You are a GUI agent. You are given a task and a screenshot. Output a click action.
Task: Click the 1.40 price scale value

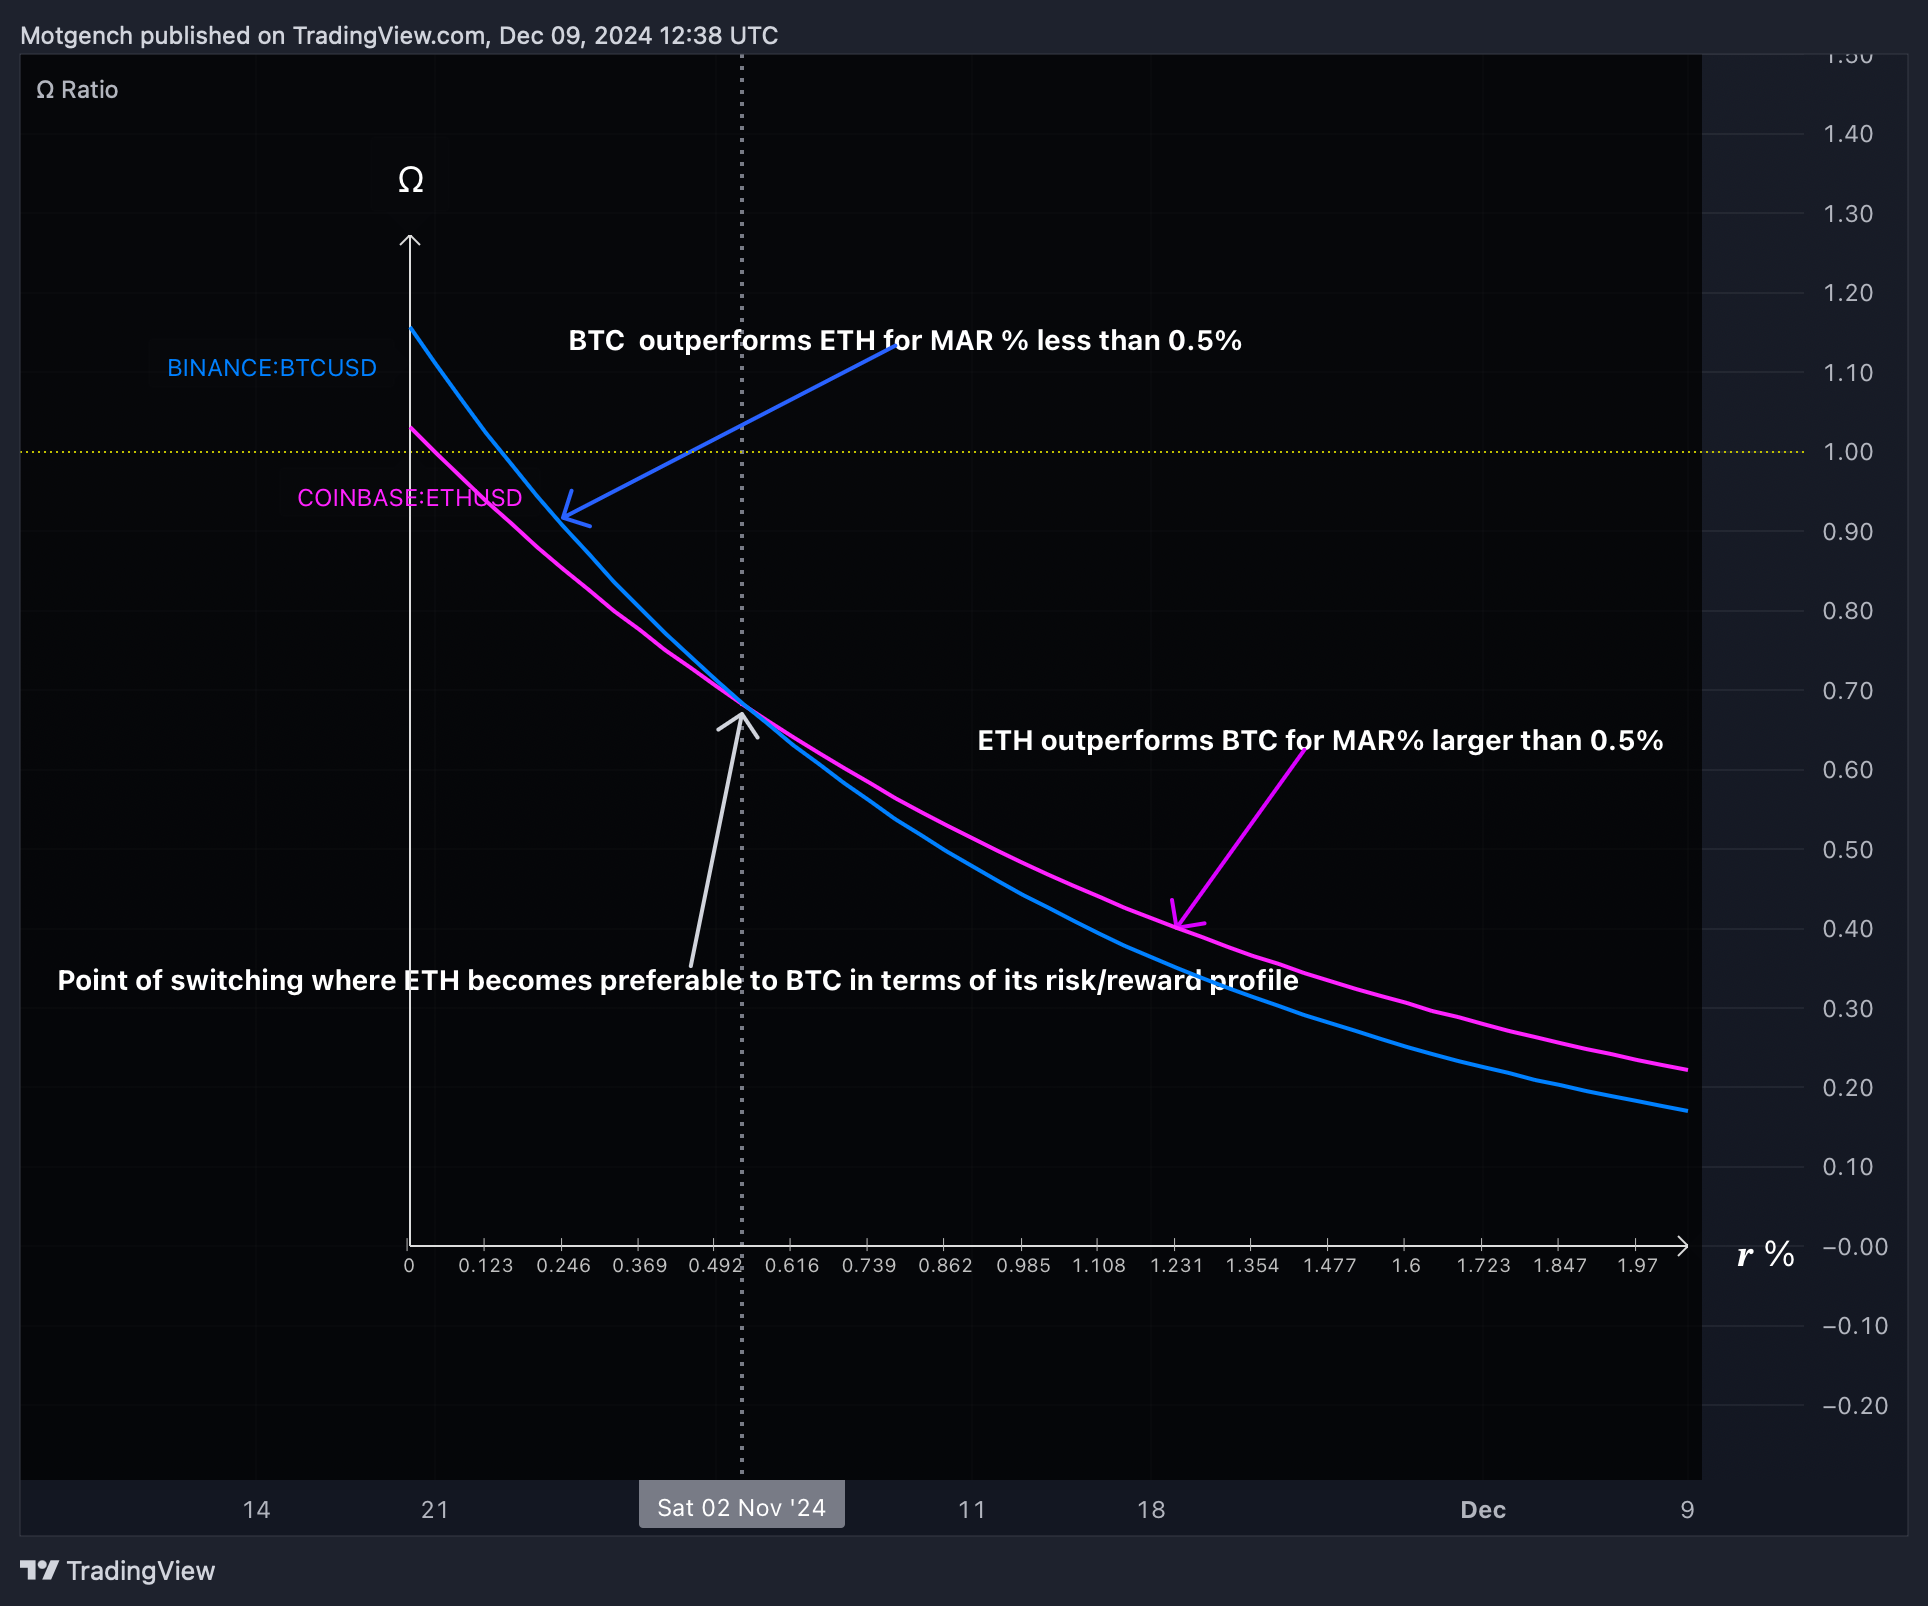(1848, 134)
